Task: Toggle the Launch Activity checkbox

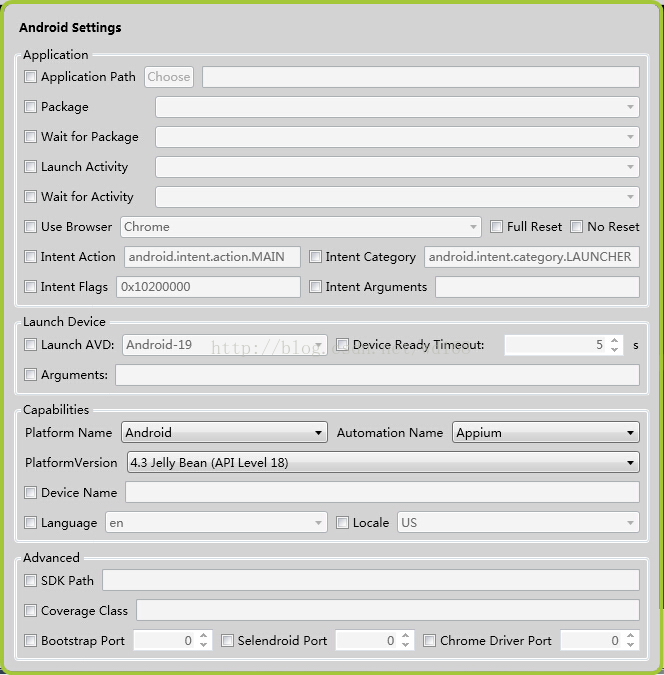Action: tap(30, 167)
